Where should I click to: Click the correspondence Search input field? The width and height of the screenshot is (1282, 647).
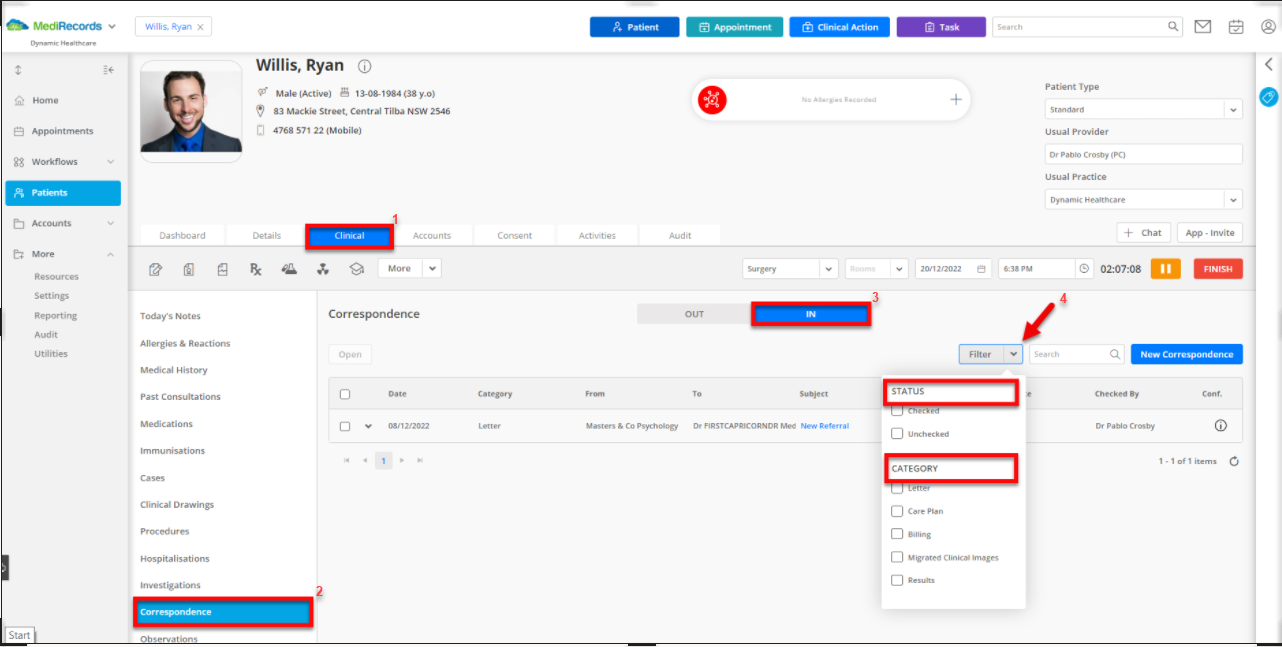click(x=1068, y=354)
